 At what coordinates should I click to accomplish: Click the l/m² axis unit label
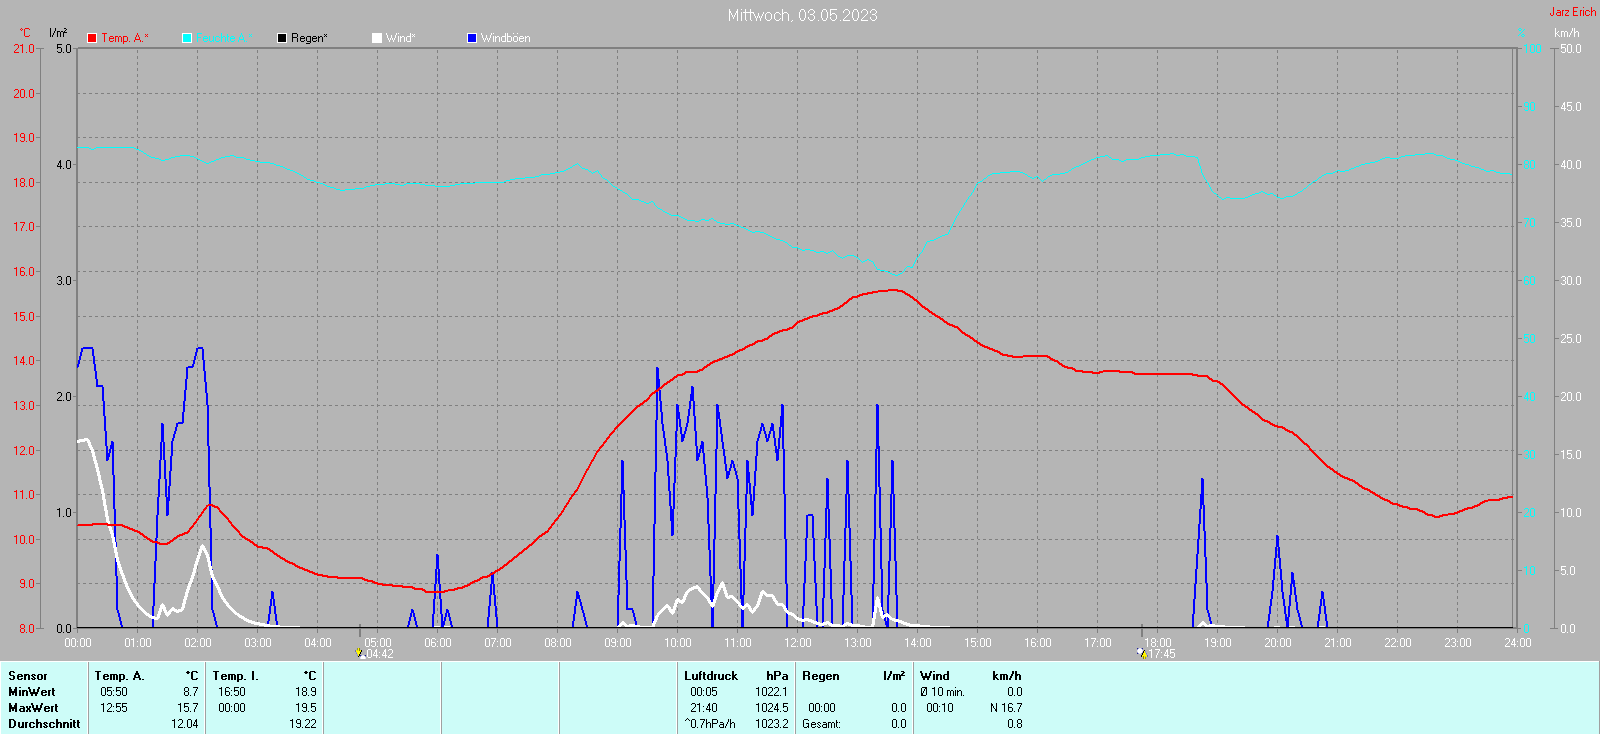pyautogui.click(x=58, y=33)
